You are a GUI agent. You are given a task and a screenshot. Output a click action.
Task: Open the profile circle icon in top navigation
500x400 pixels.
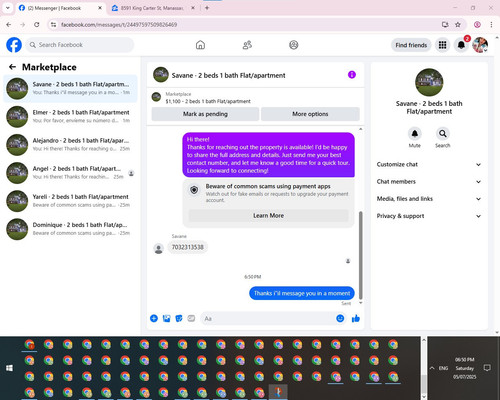click(294, 45)
